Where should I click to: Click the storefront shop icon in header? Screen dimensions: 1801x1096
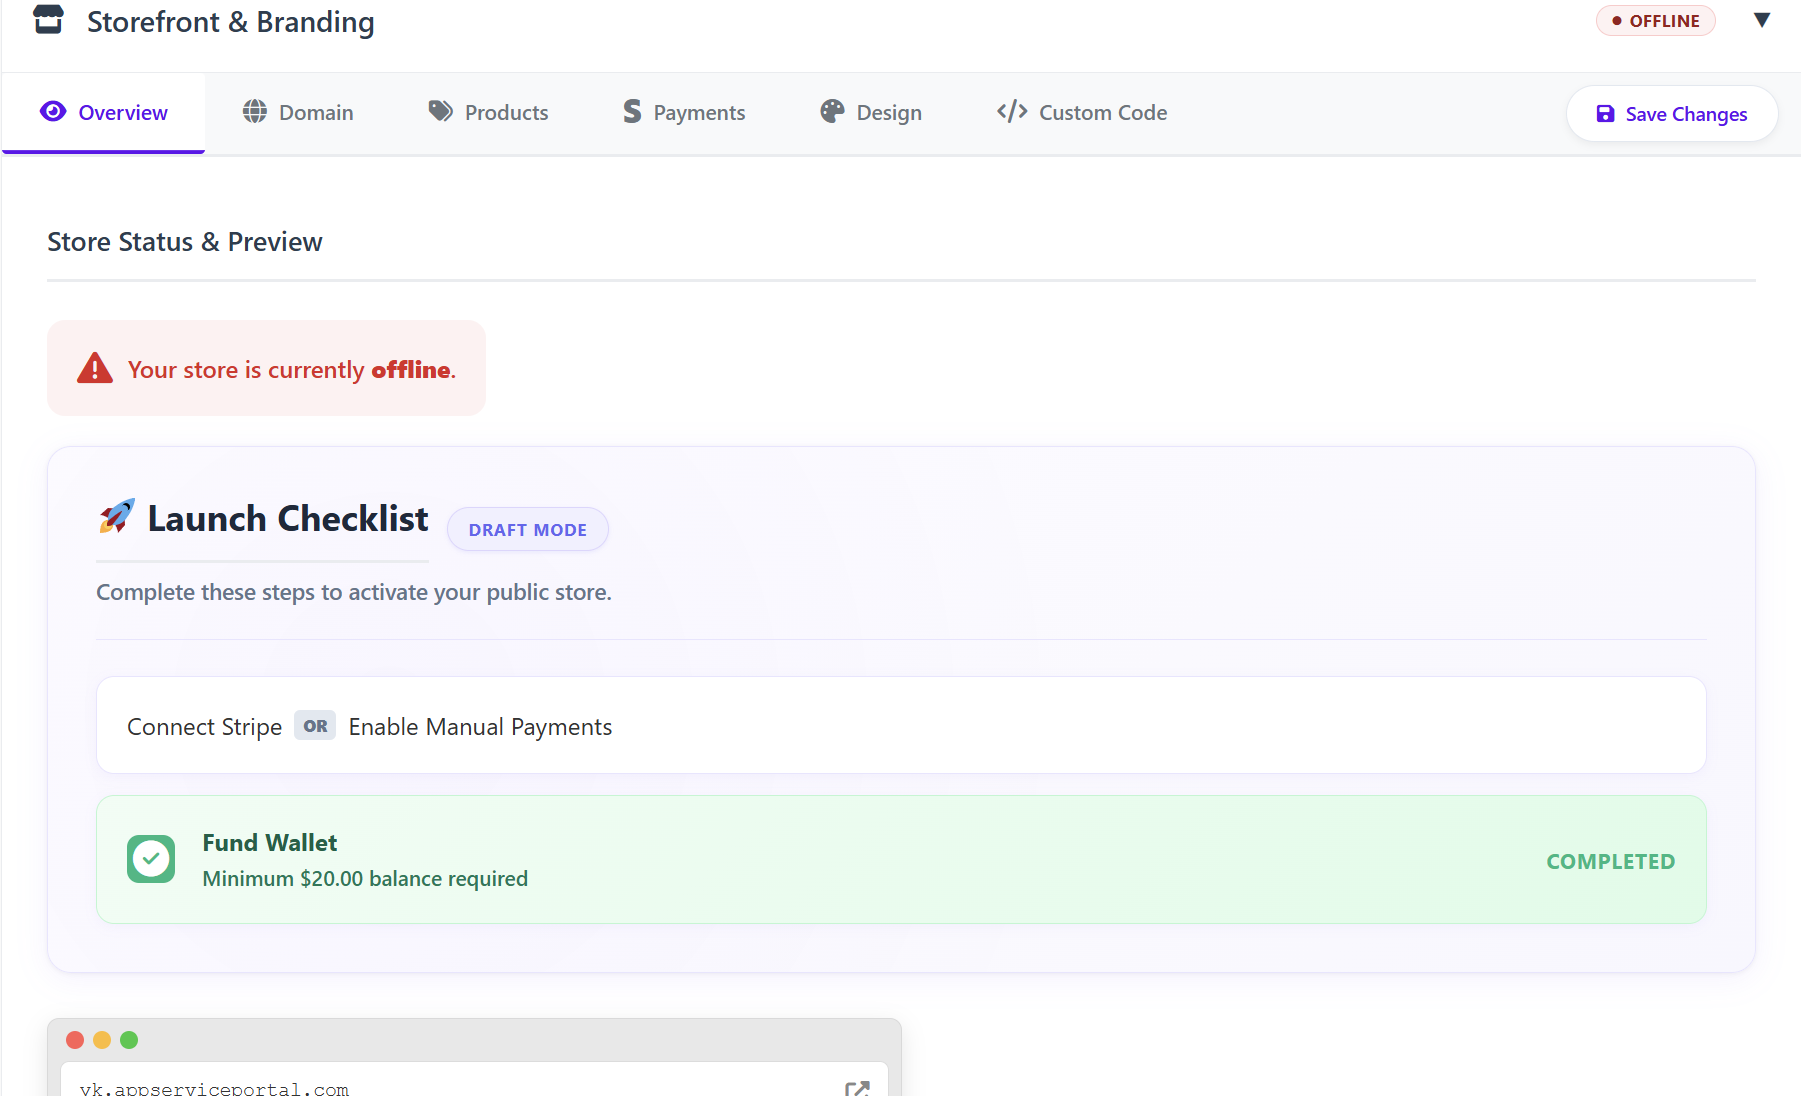tap(48, 20)
